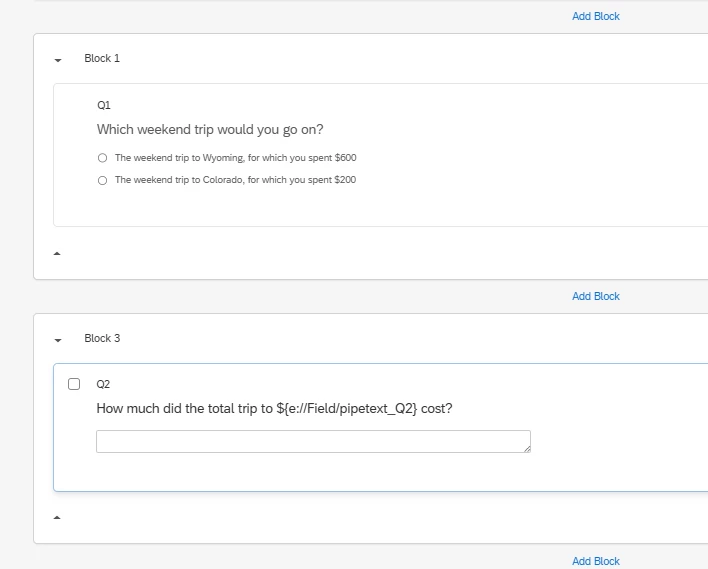Select the Colorado trip radio button

(102, 181)
